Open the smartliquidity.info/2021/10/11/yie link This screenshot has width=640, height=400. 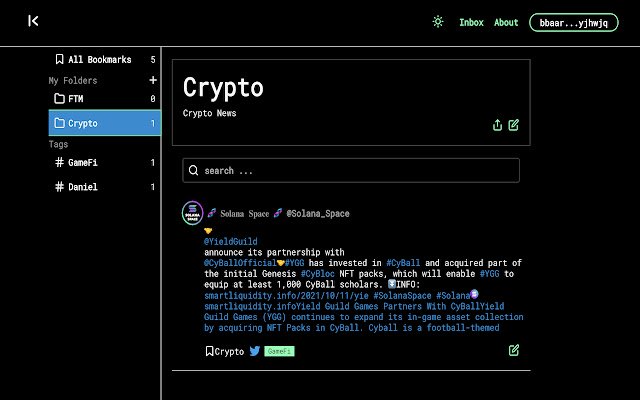tap(286, 296)
